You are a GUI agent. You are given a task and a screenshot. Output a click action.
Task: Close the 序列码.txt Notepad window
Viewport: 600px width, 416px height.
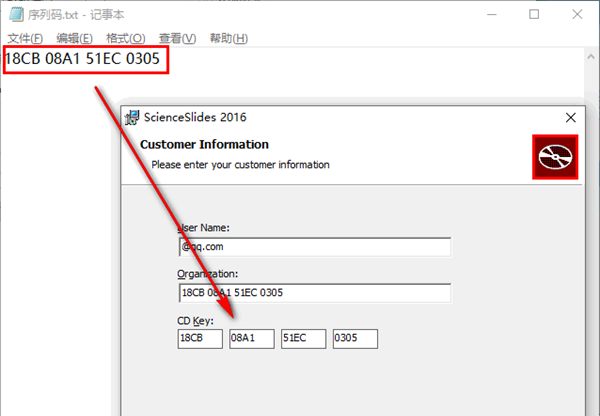(577, 15)
